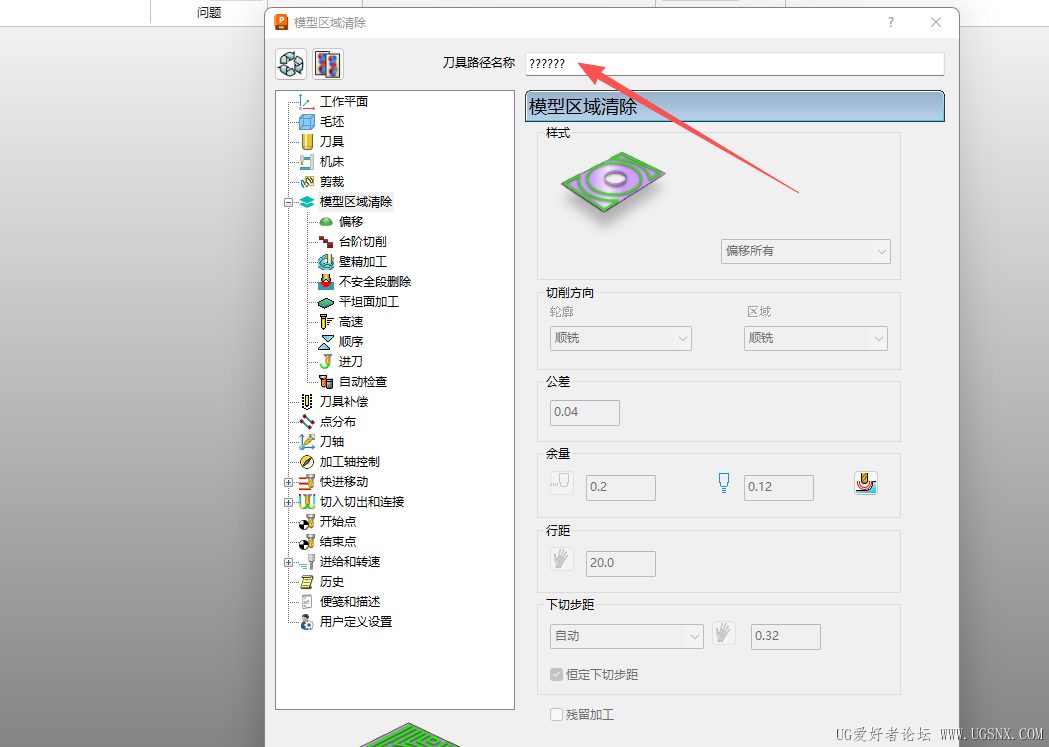Image resolution: width=1049 pixels, height=747 pixels.
Task: Enable the 残留加工 checkbox
Action: click(556, 715)
